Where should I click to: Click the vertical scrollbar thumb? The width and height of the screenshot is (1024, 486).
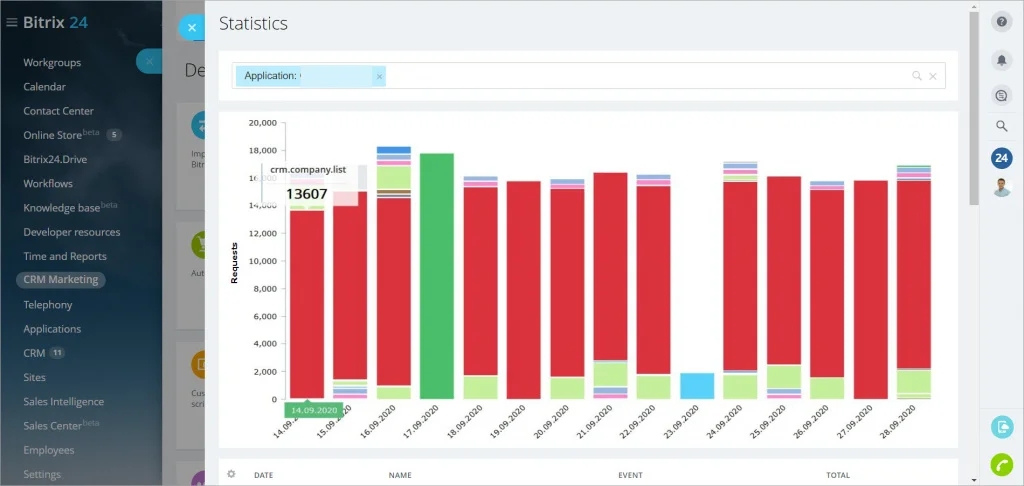pos(974,108)
